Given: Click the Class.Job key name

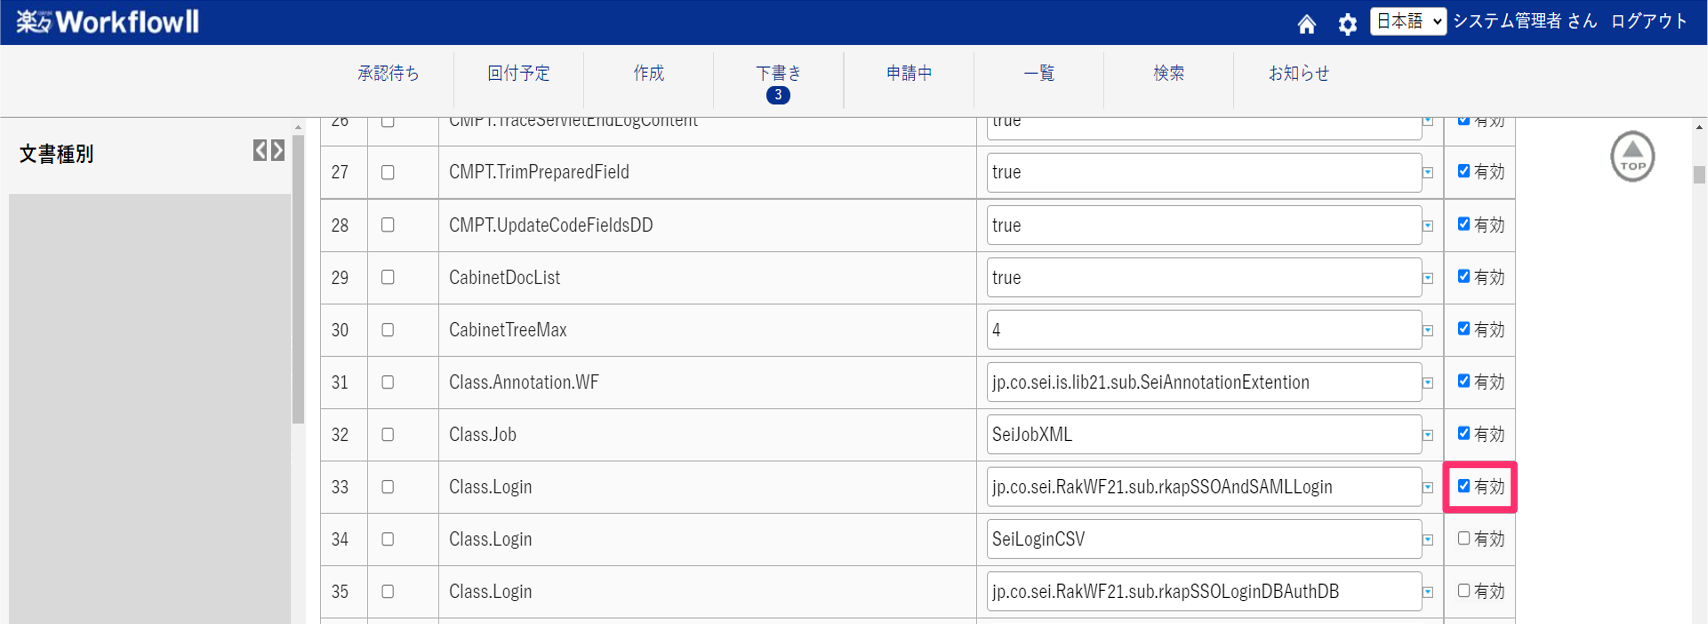Looking at the screenshot, I should click(x=483, y=434).
